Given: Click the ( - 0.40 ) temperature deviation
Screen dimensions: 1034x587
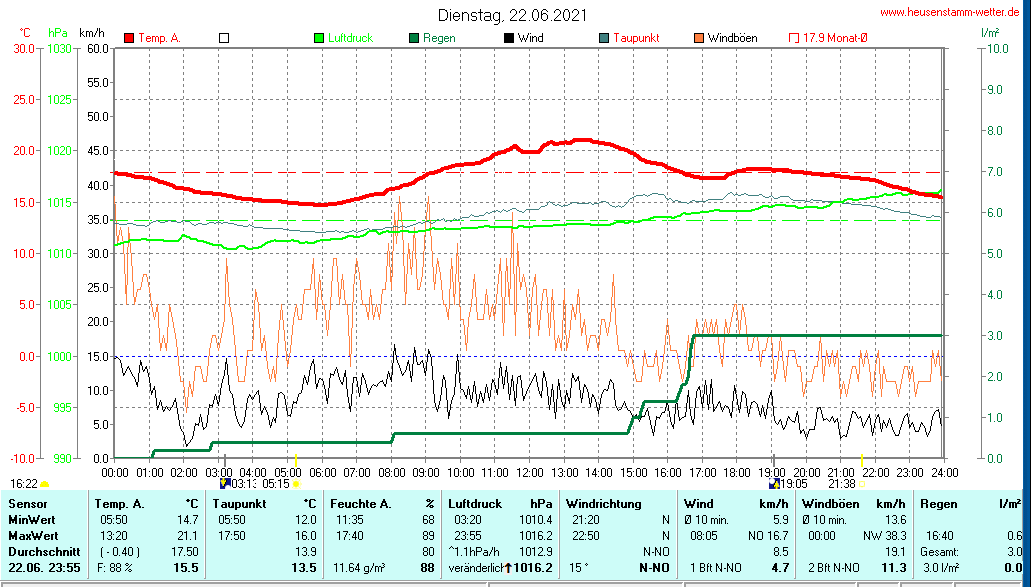Looking at the screenshot, I should coord(120,551).
